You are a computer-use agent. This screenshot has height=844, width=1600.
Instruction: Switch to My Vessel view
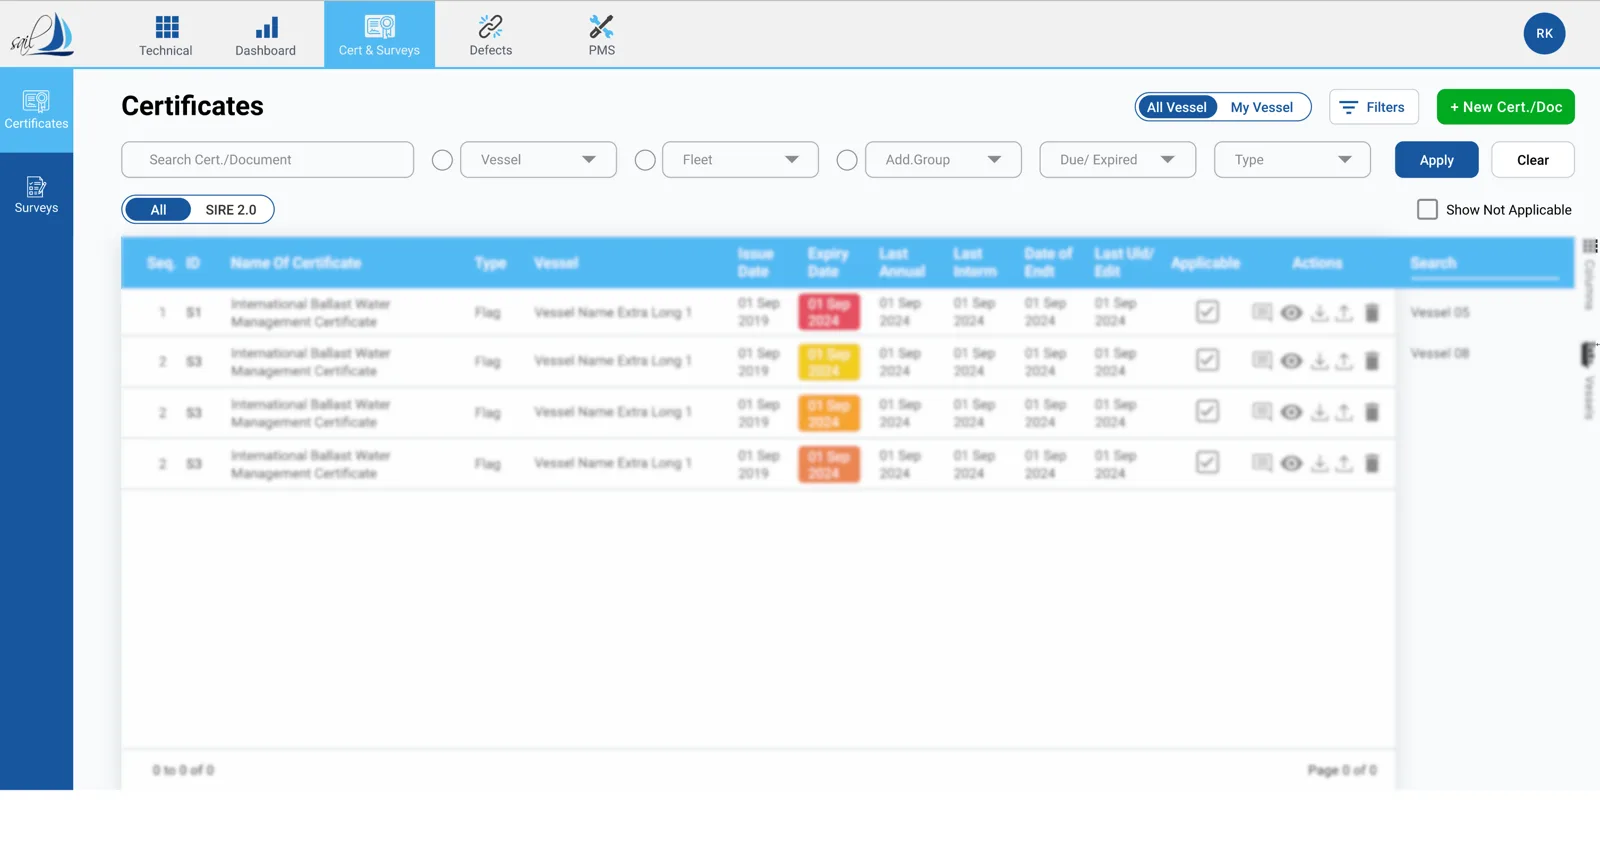pos(1262,107)
